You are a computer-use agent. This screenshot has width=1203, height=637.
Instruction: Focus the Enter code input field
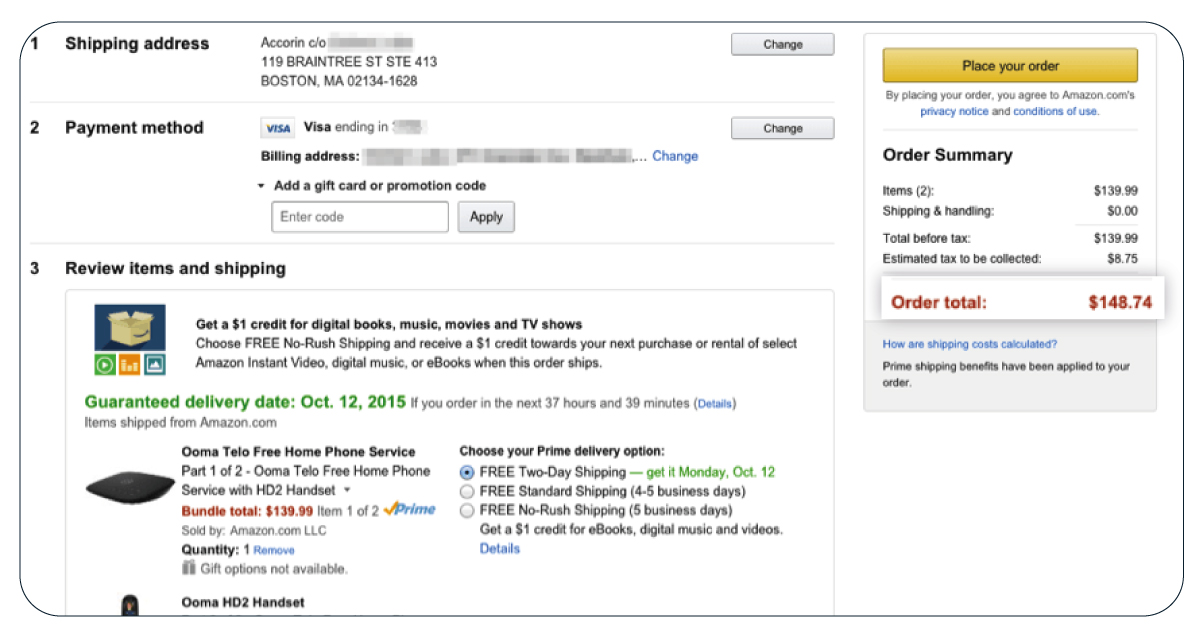click(360, 217)
